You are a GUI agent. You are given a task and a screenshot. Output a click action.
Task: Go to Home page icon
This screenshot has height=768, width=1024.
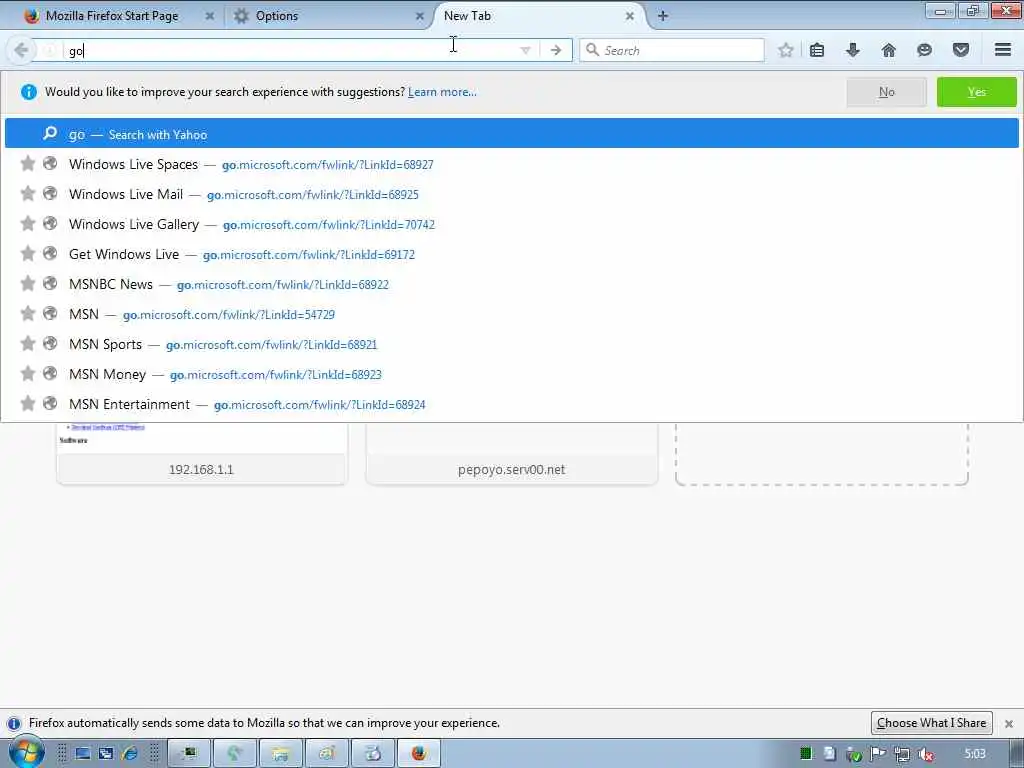click(x=888, y=50)
